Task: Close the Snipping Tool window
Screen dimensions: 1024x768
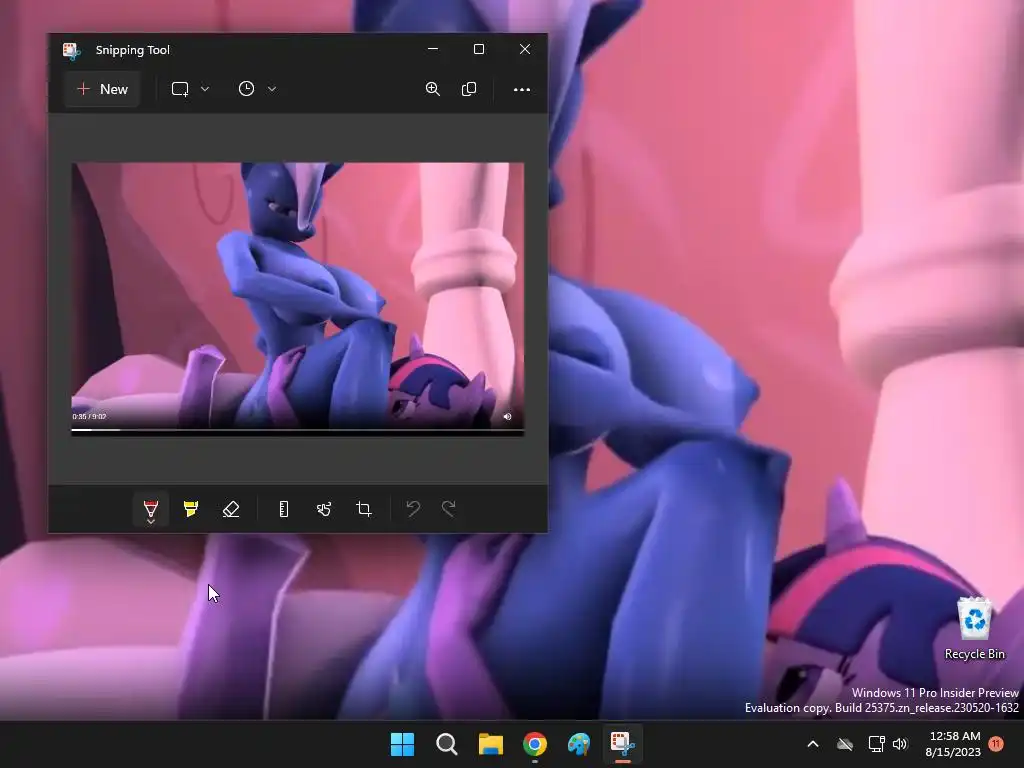Action: [x=525, y=49]
